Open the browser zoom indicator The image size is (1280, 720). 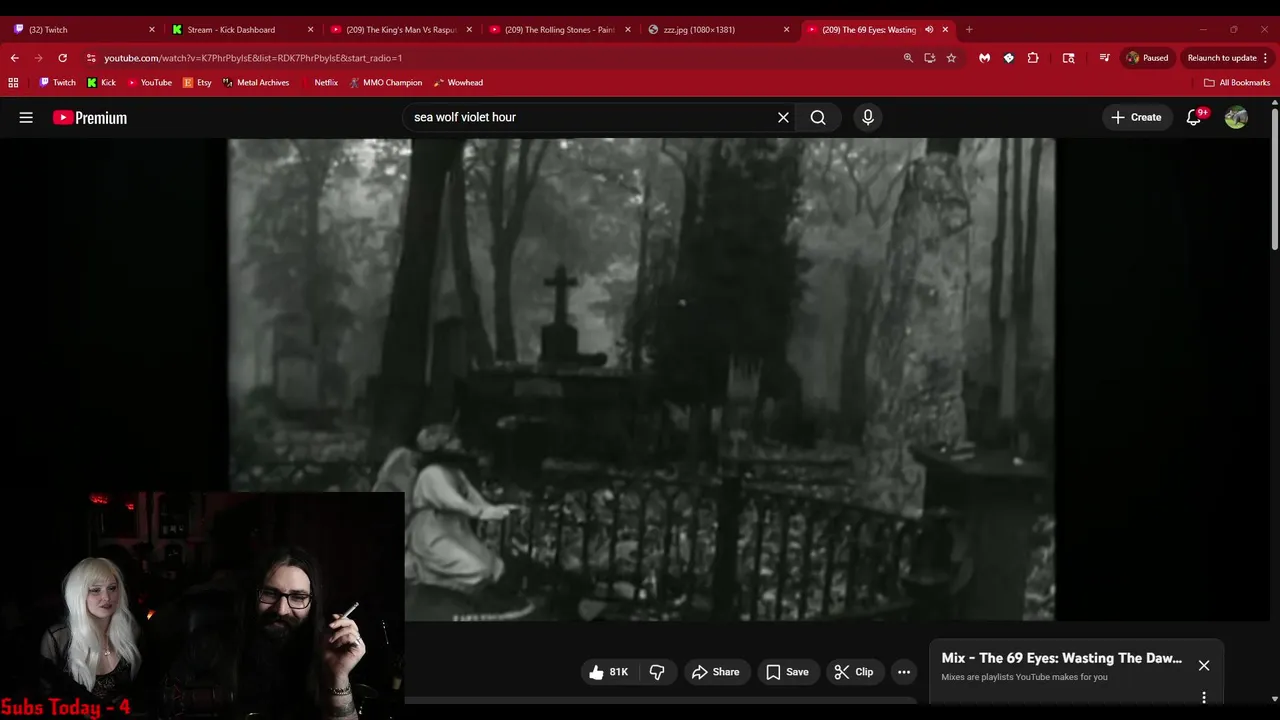(x=908, y=58)
